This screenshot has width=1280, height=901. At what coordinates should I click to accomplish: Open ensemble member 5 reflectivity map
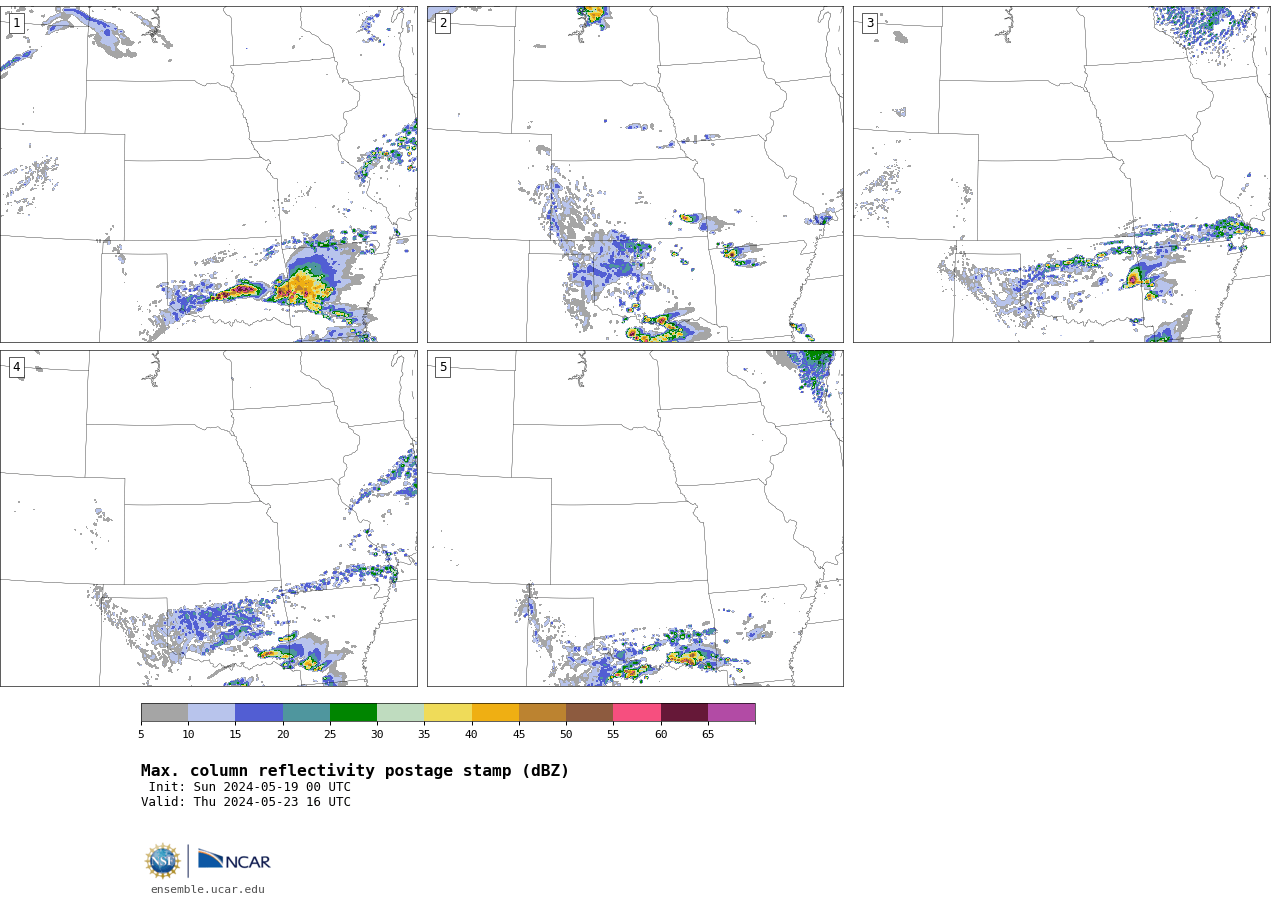click(x=635, y=518)
